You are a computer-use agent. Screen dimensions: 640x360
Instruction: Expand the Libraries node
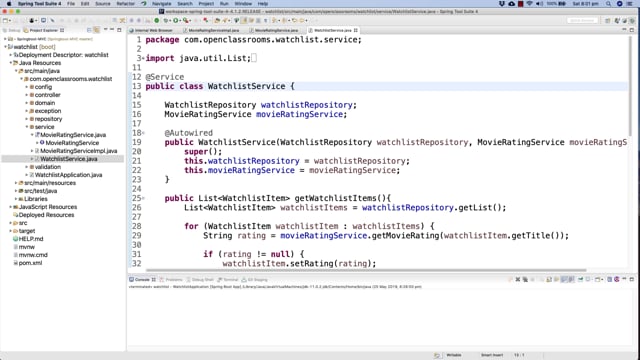pyautogui.click(x=16, y=199)
